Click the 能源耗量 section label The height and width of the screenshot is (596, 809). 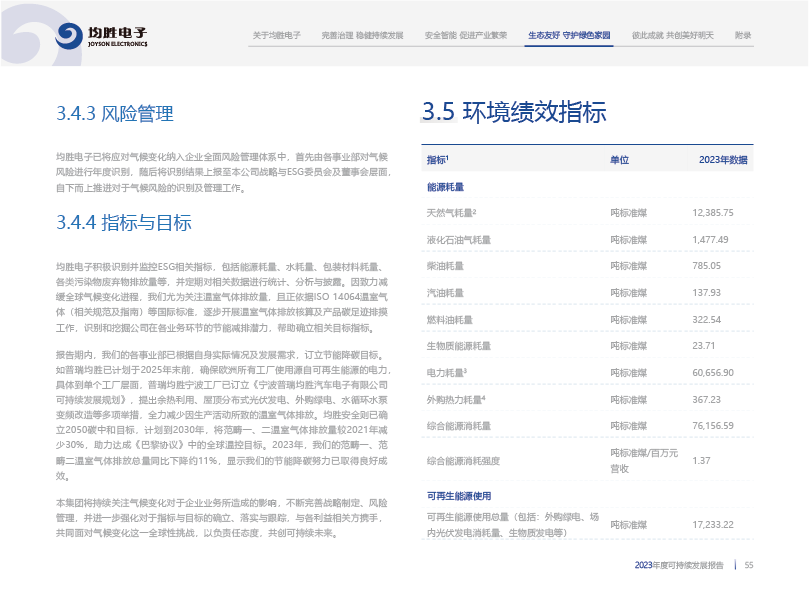(445, 187)
